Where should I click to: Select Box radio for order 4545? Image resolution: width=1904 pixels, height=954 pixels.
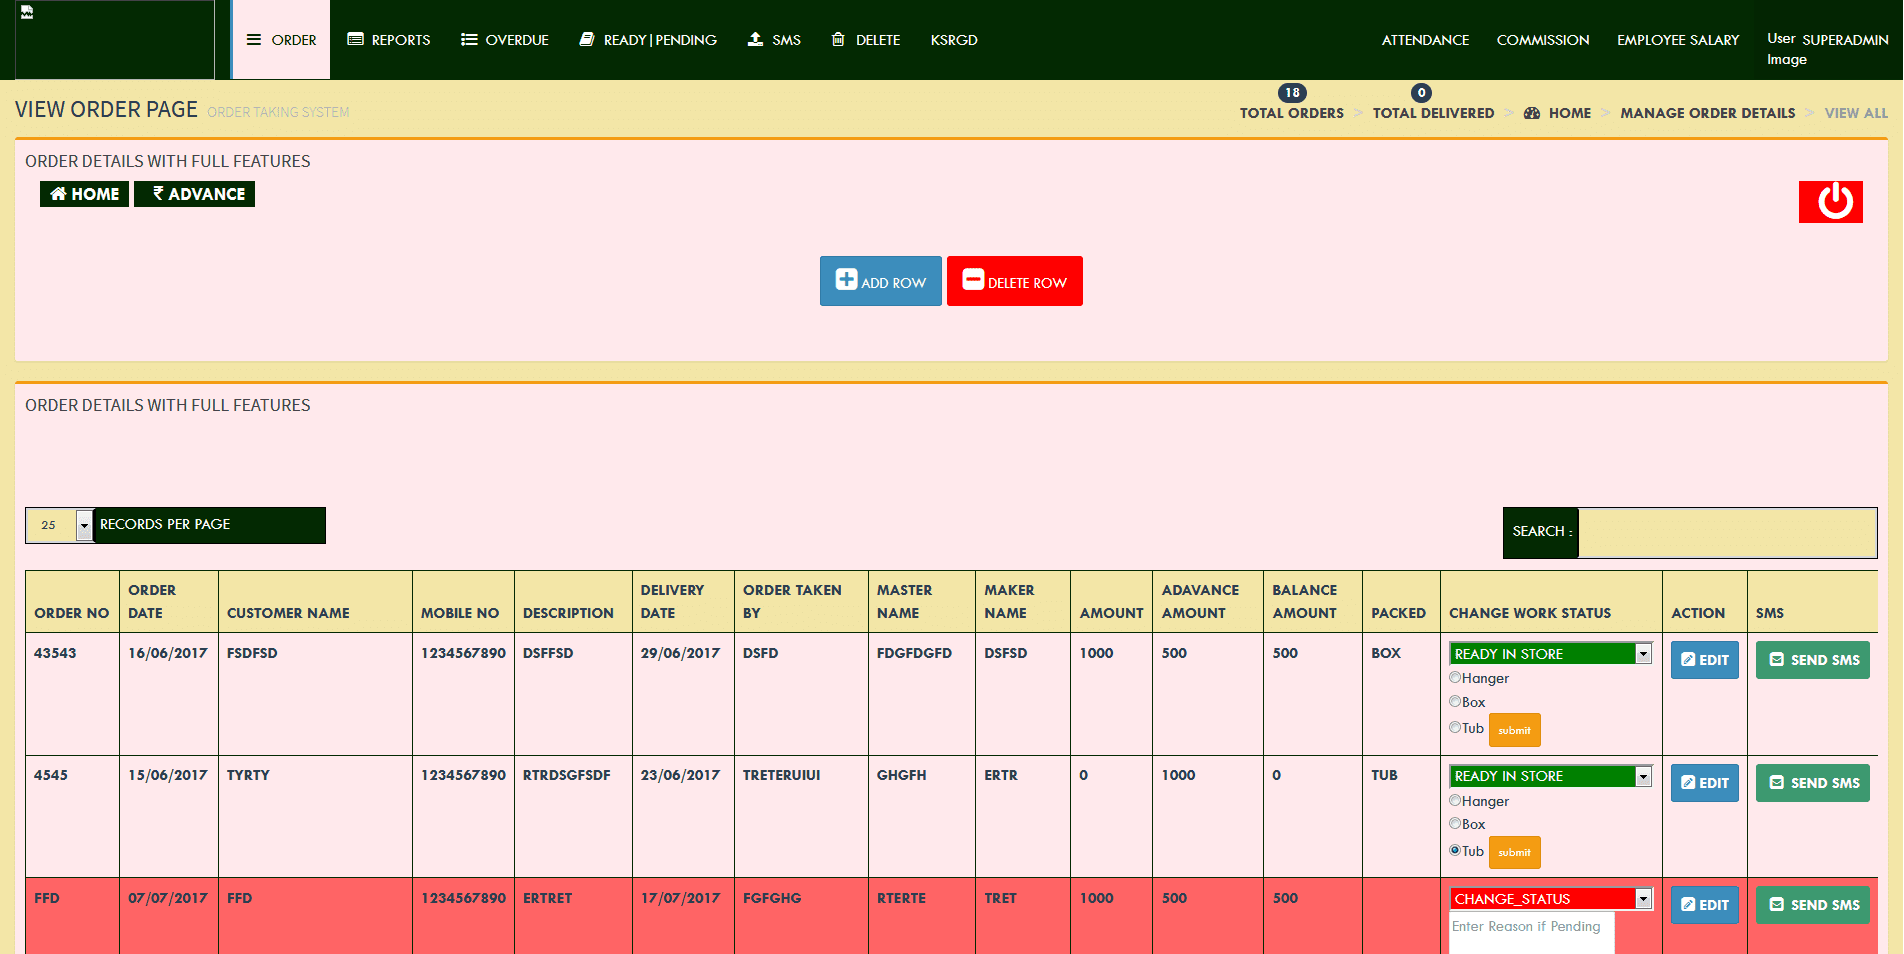pos(1455,824)
